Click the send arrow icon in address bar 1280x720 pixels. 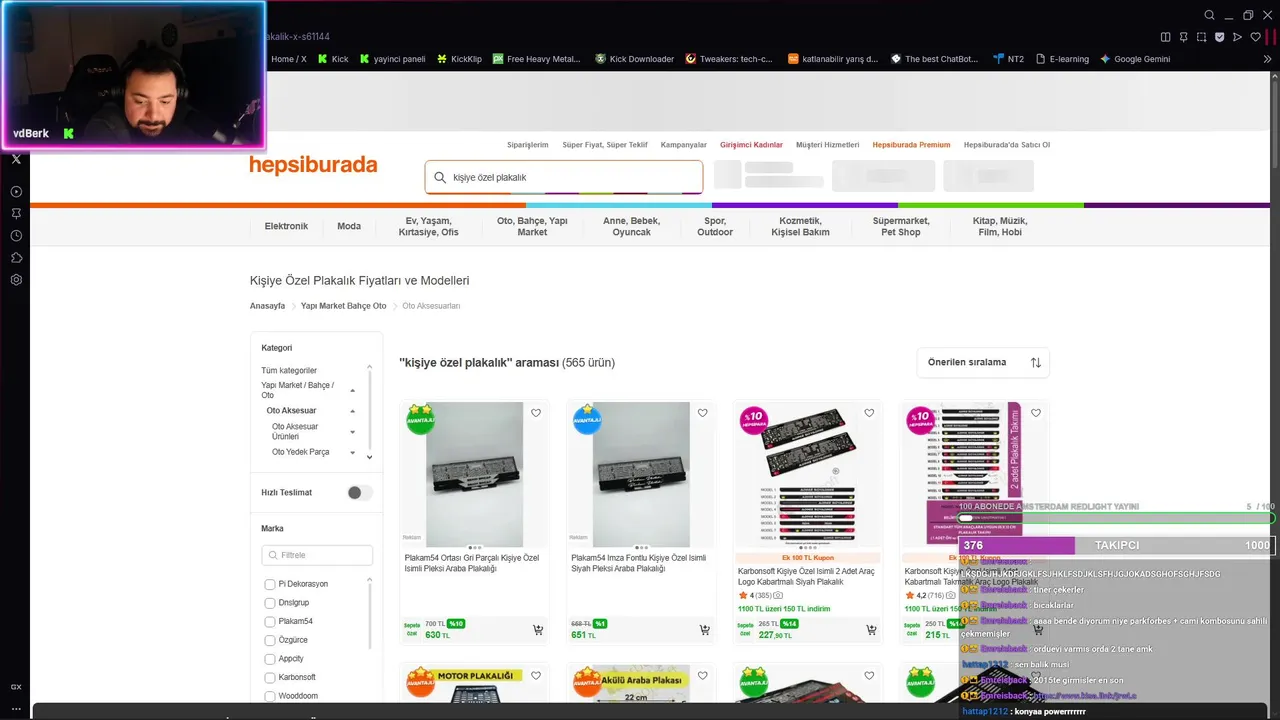(1237, 37)
